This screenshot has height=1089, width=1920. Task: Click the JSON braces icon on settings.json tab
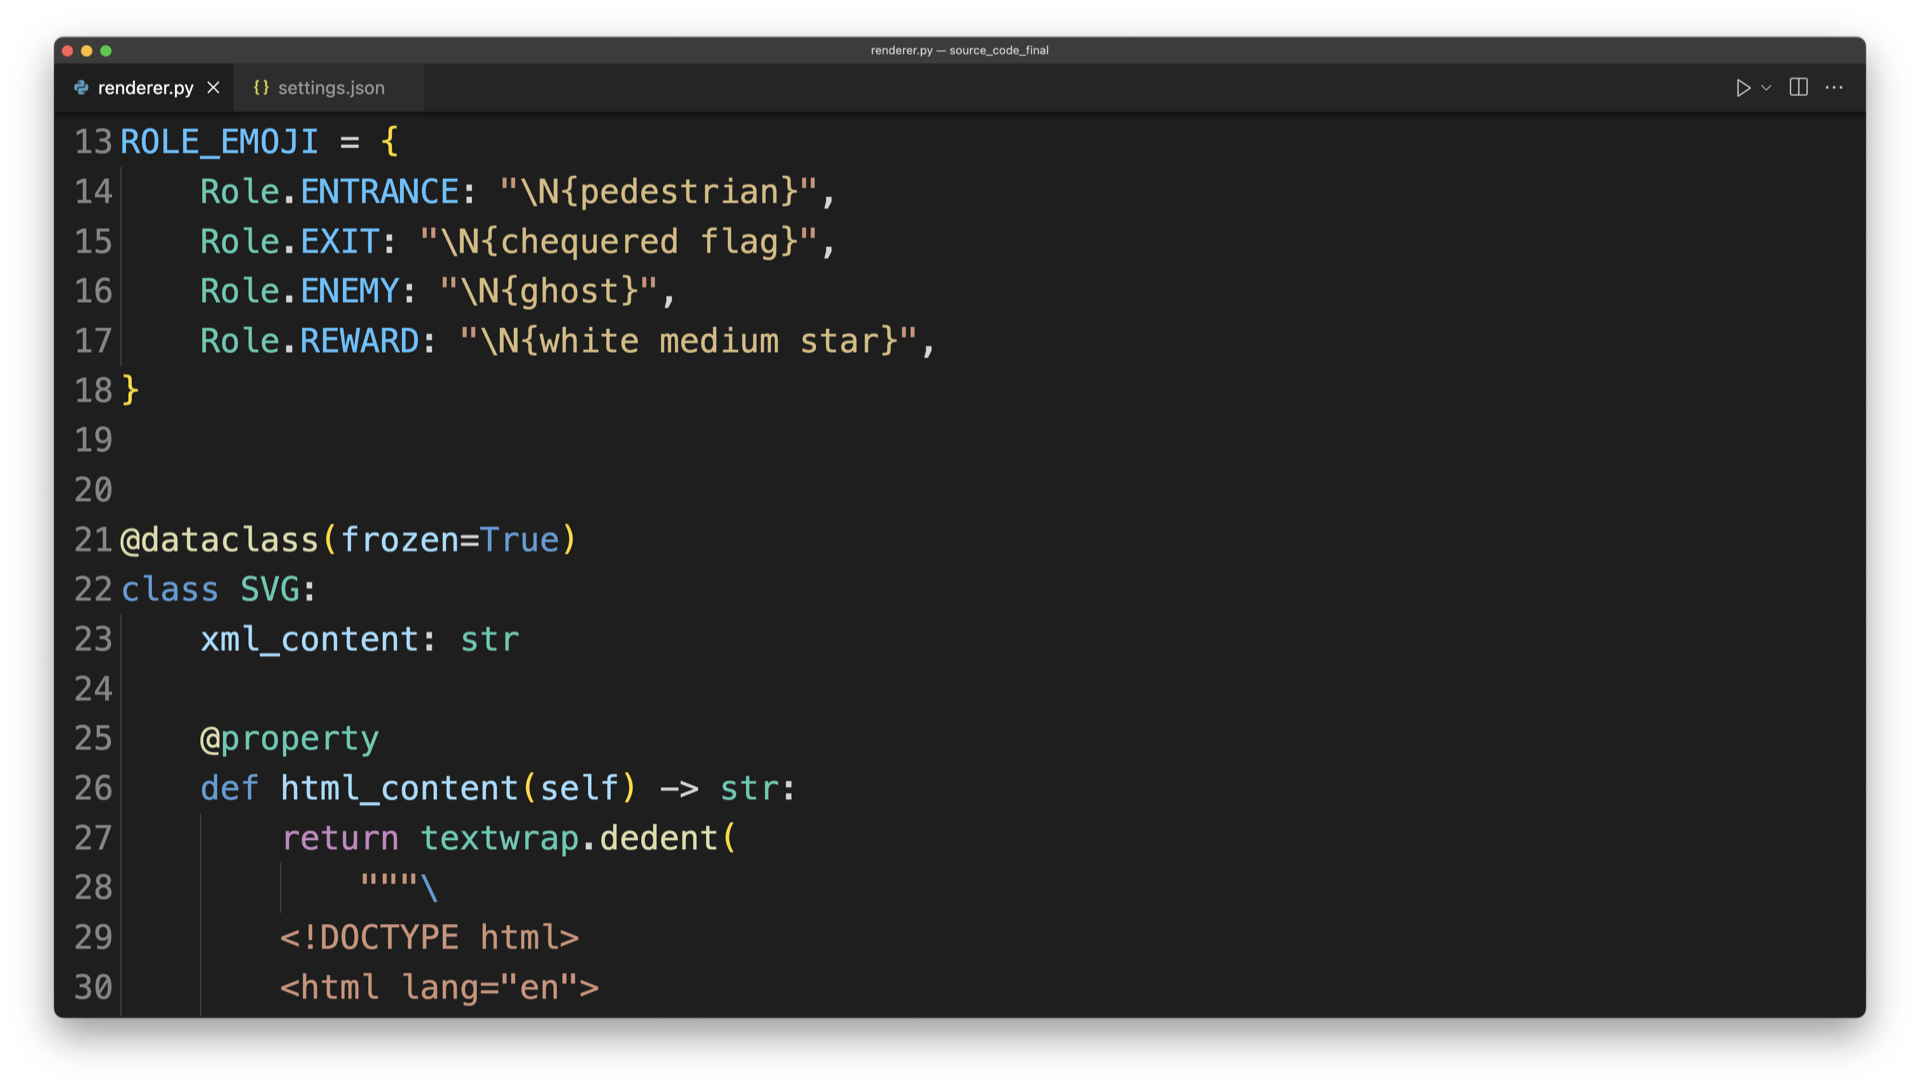pos(261,88)
